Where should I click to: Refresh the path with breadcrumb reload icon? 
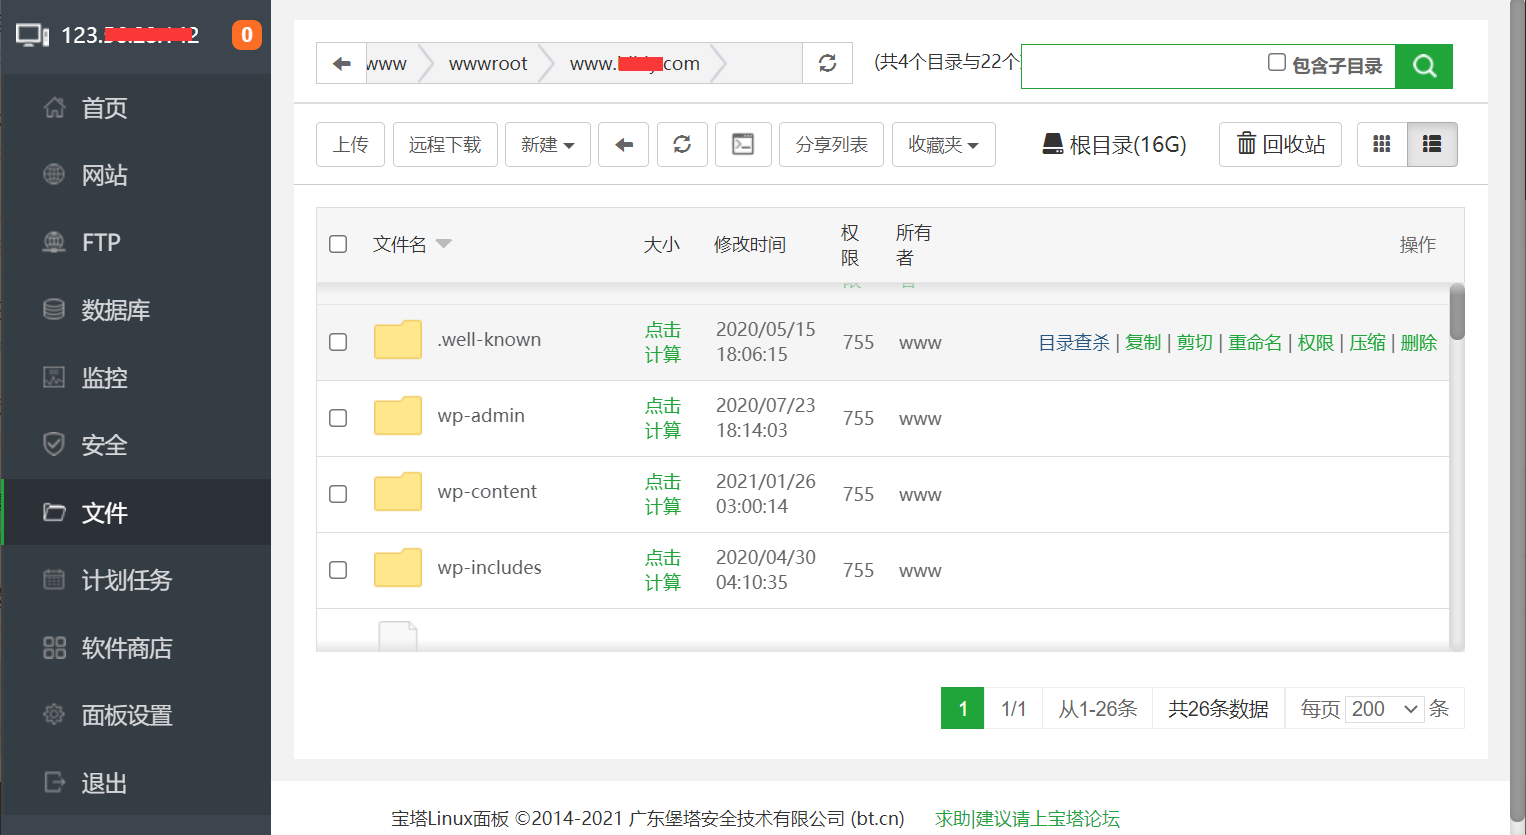[x=827, y=63]
